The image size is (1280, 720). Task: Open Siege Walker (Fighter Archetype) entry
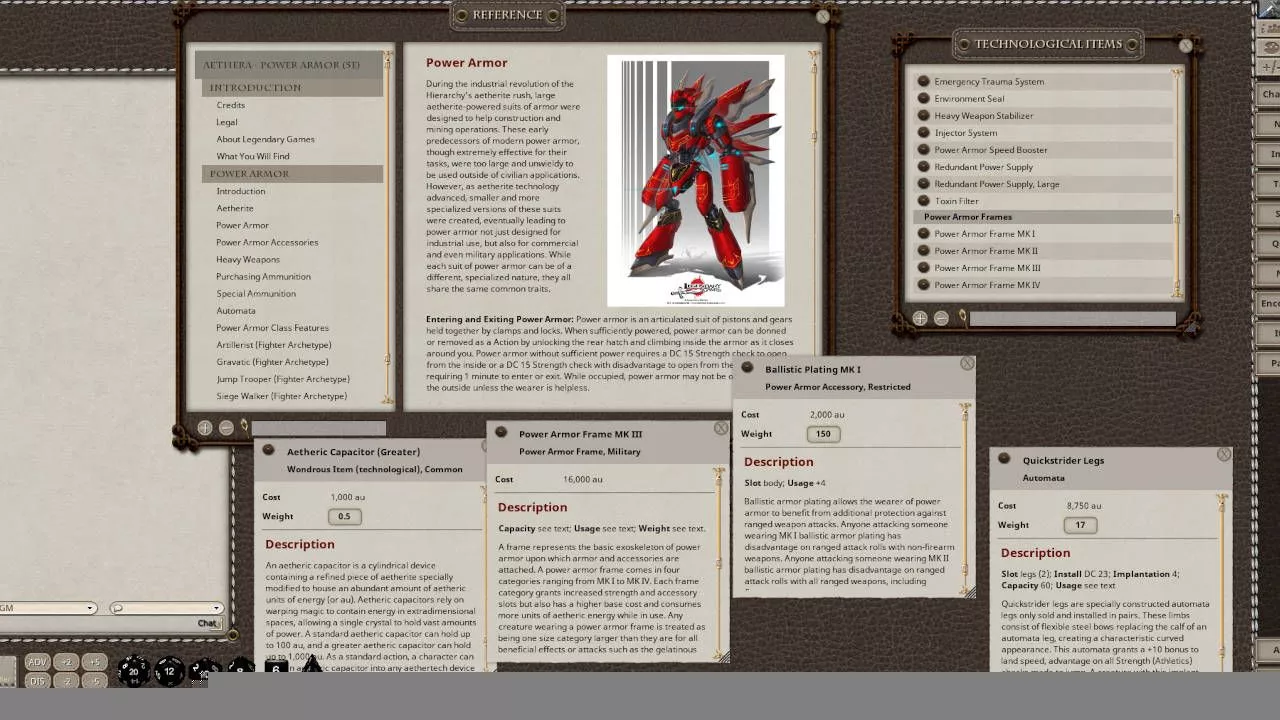(x=281, y=396)
